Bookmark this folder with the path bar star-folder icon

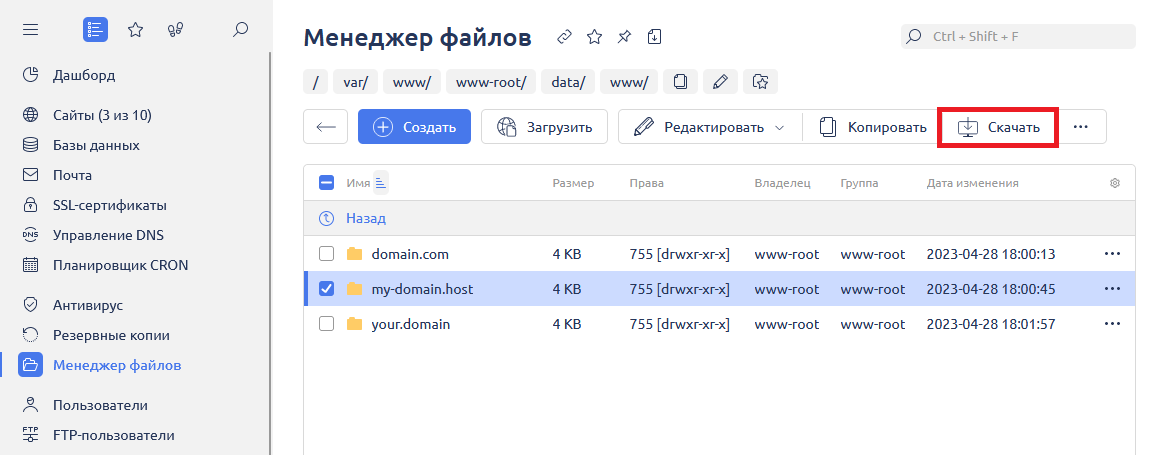[x=760, y=82]
